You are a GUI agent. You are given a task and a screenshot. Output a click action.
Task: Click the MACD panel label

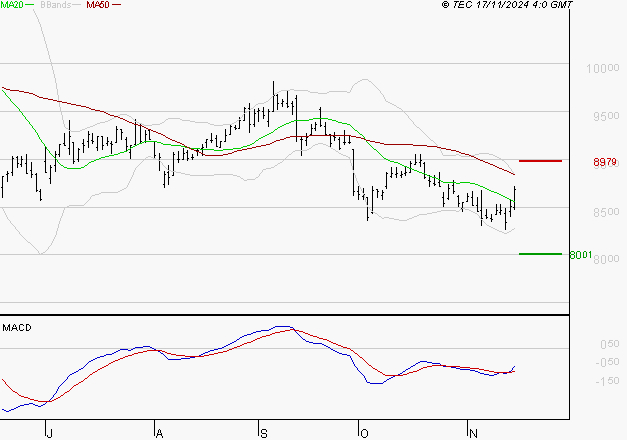17,328
